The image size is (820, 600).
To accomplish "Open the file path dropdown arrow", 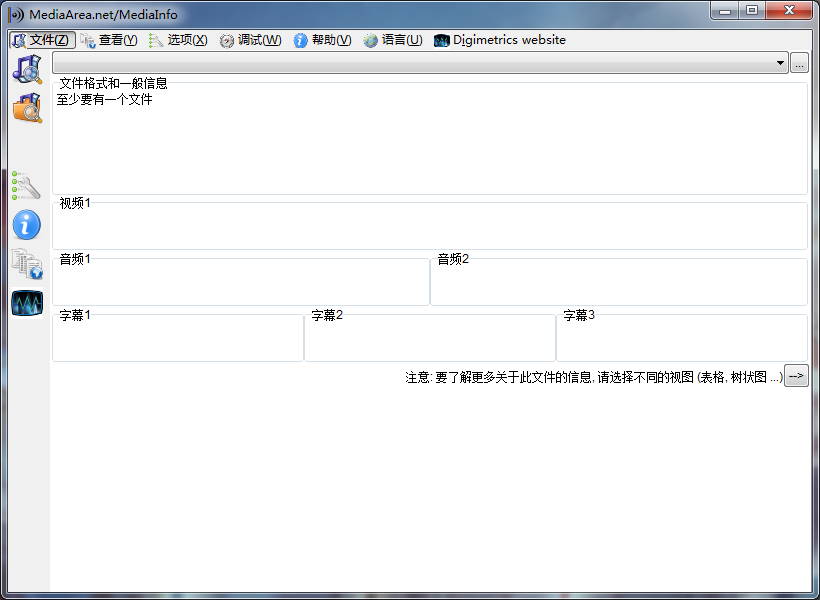I will pos(779,62).
